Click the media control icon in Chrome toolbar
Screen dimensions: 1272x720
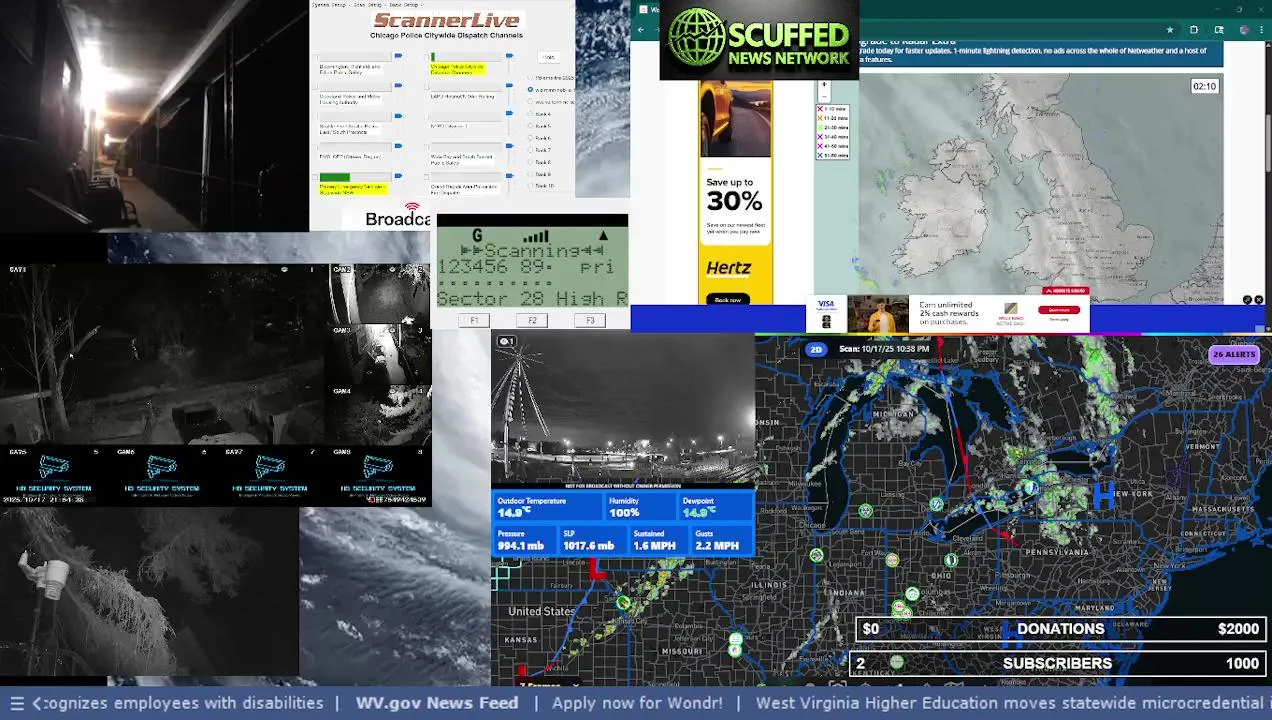pos(1219,30)
